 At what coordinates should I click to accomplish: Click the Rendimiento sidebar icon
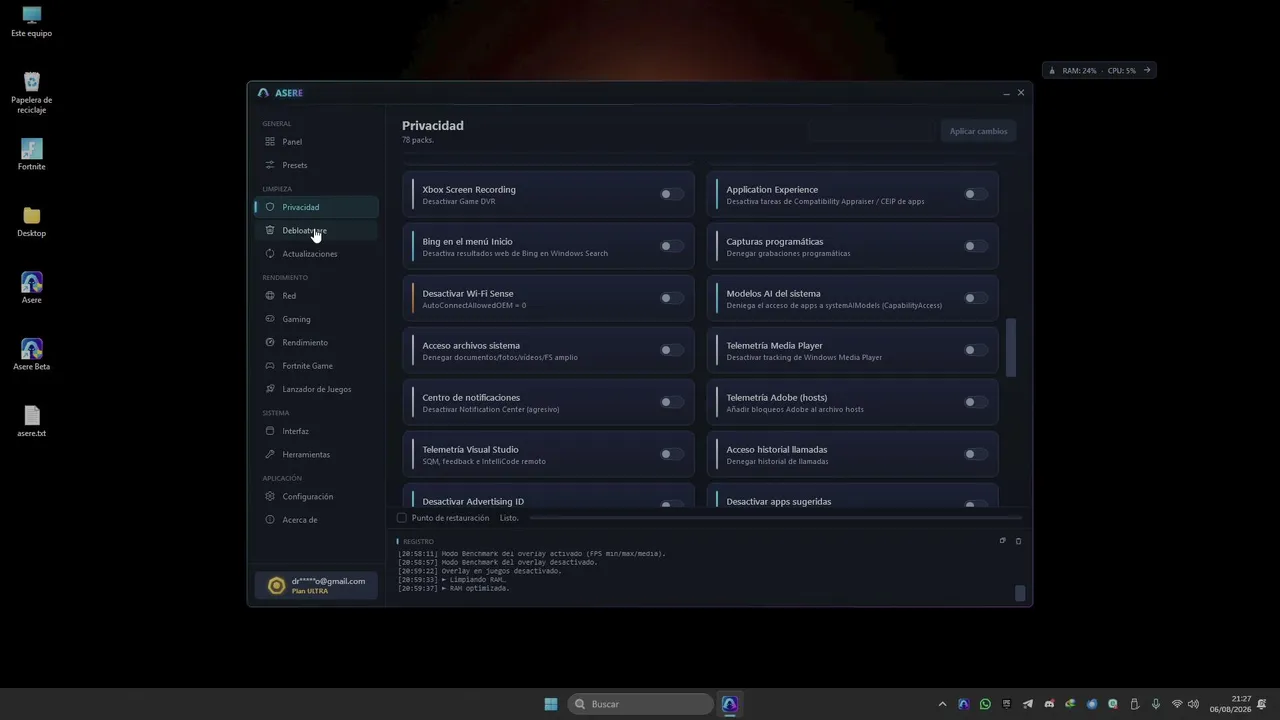click(270, 342)
